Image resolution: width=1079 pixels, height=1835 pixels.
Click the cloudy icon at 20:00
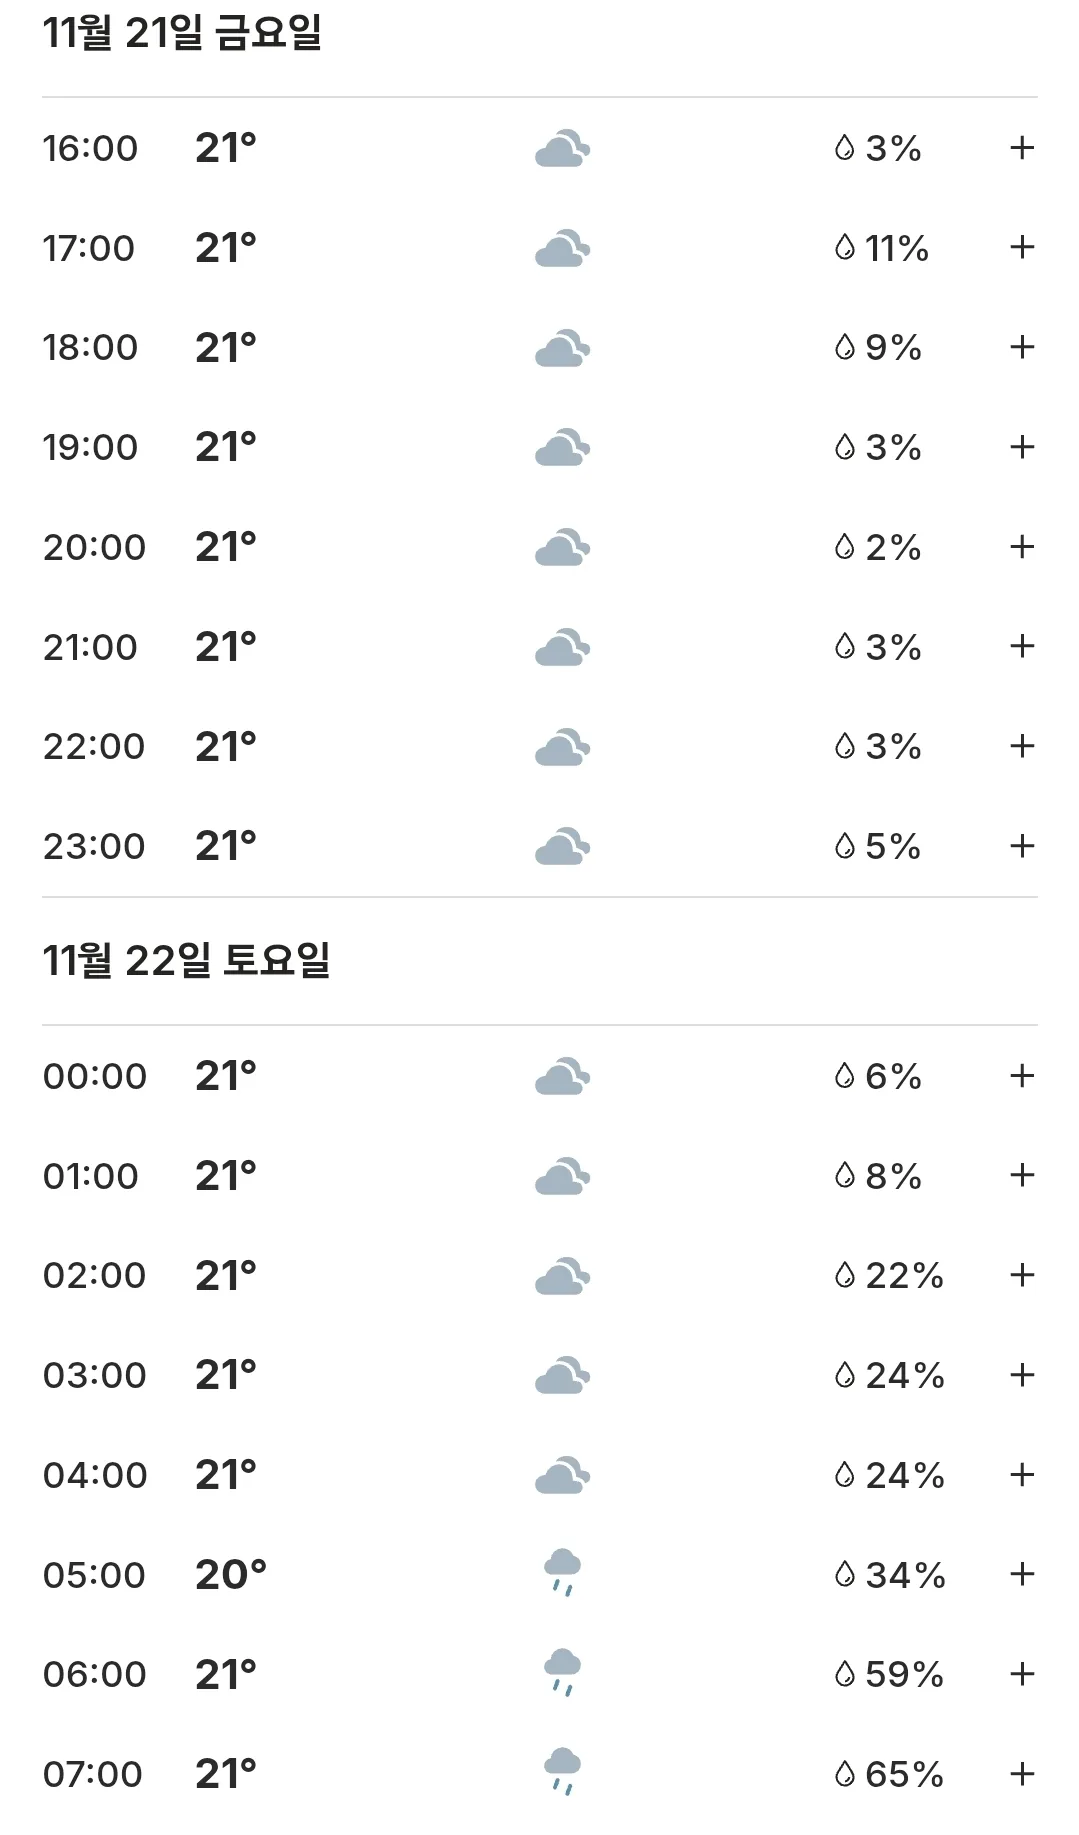coord(562,547)
